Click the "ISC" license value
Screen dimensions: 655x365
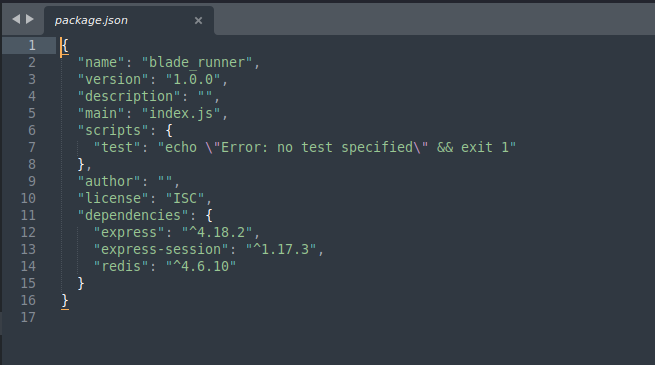click(x=185, y=198)
